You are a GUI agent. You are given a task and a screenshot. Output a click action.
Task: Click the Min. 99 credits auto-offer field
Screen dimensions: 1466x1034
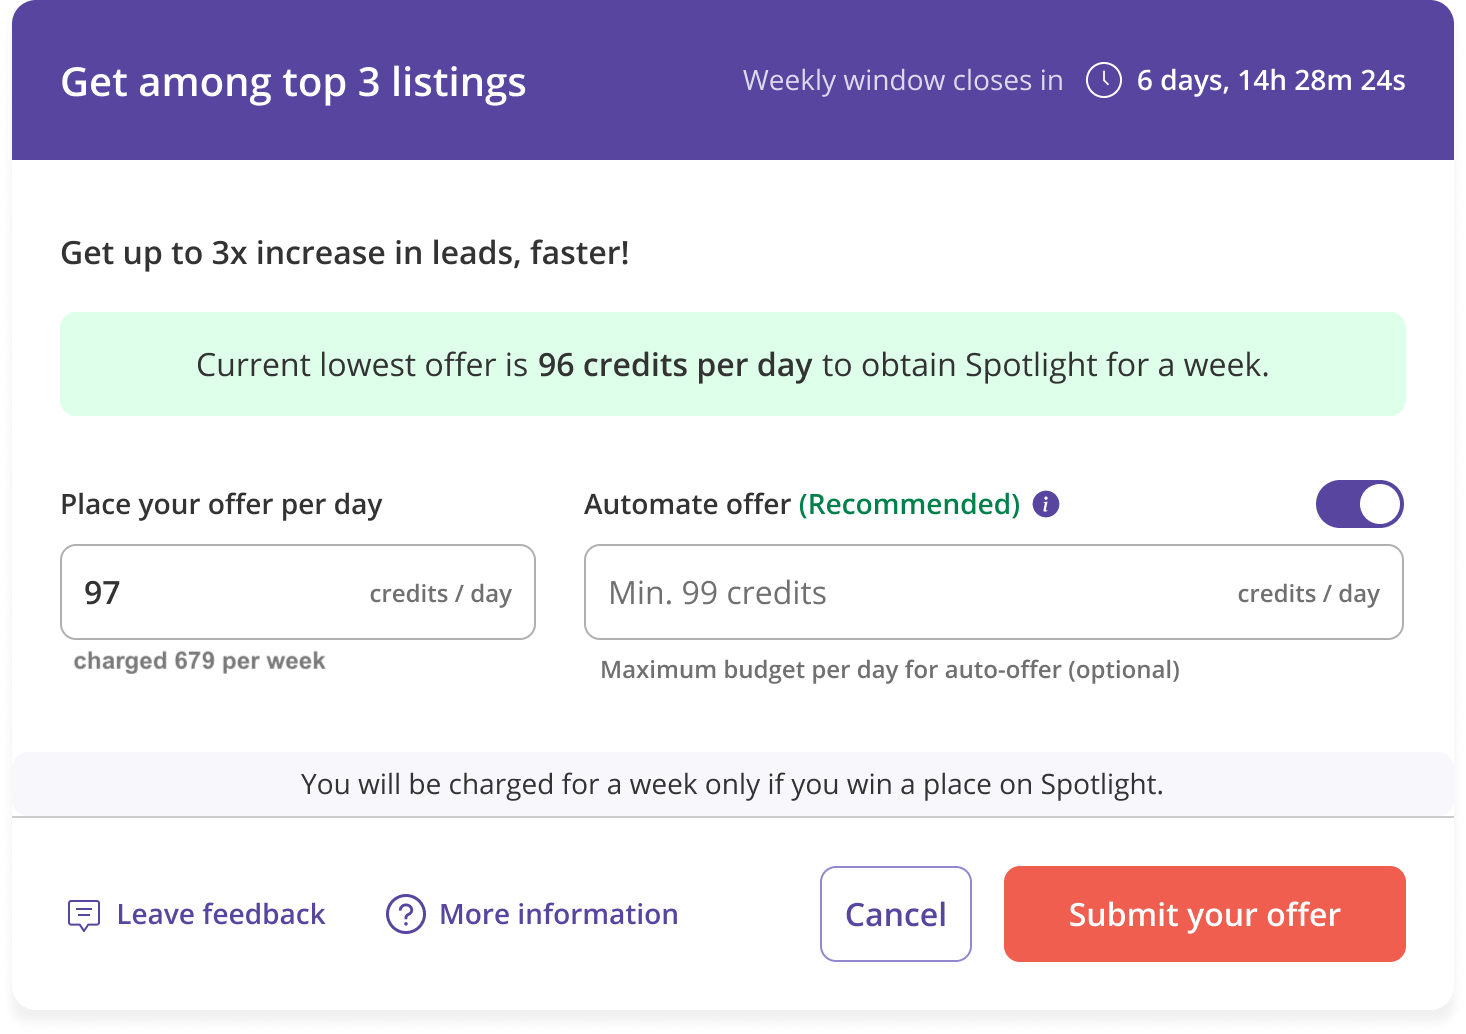[x=994, y=592]
